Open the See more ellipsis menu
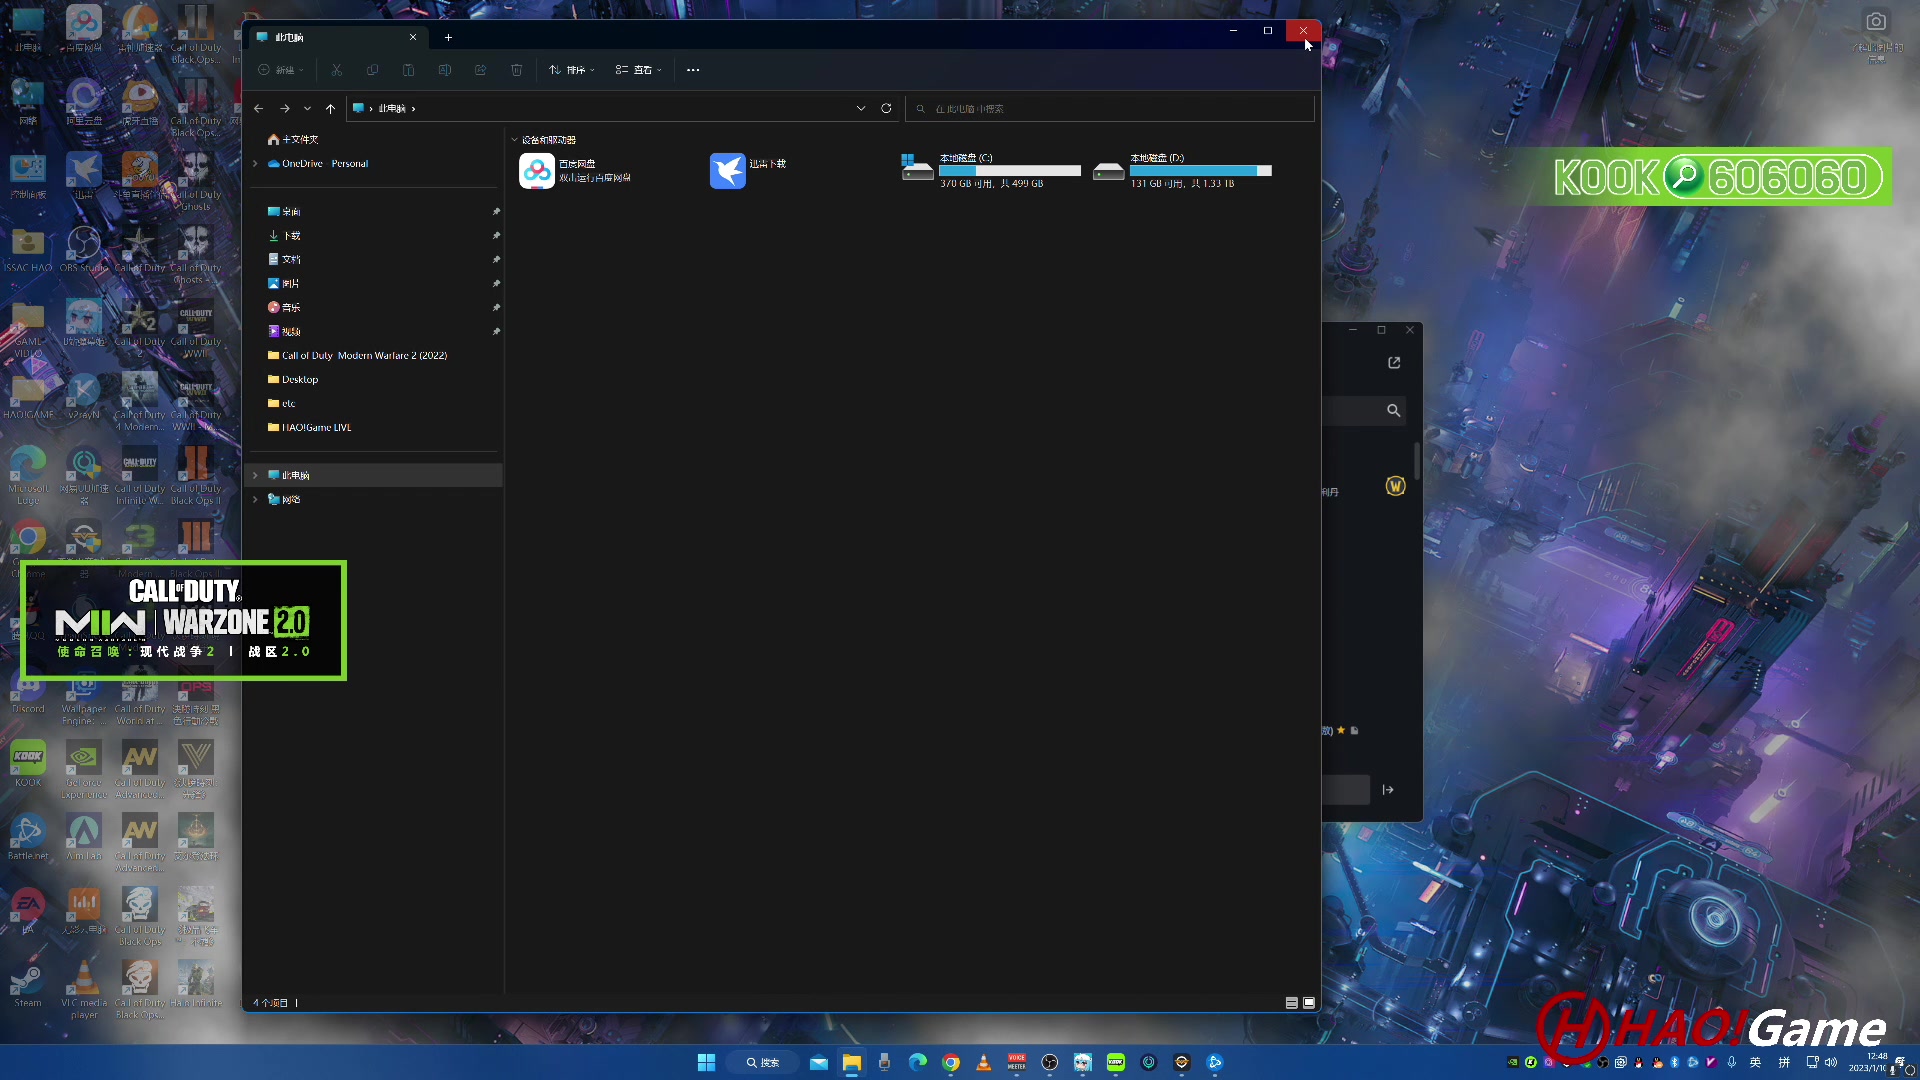The width and height of the screenshot is (1920, 1080). 693,70
